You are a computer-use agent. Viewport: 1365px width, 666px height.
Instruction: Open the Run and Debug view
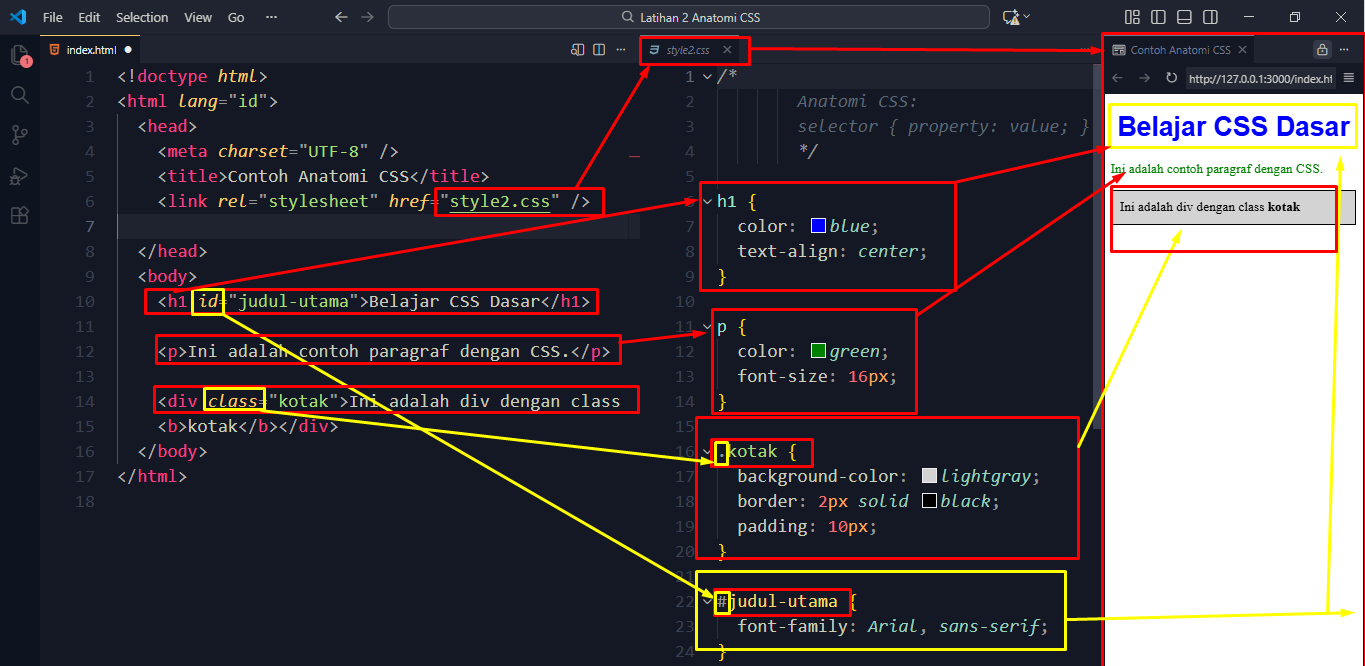click(x=19, y=175)
